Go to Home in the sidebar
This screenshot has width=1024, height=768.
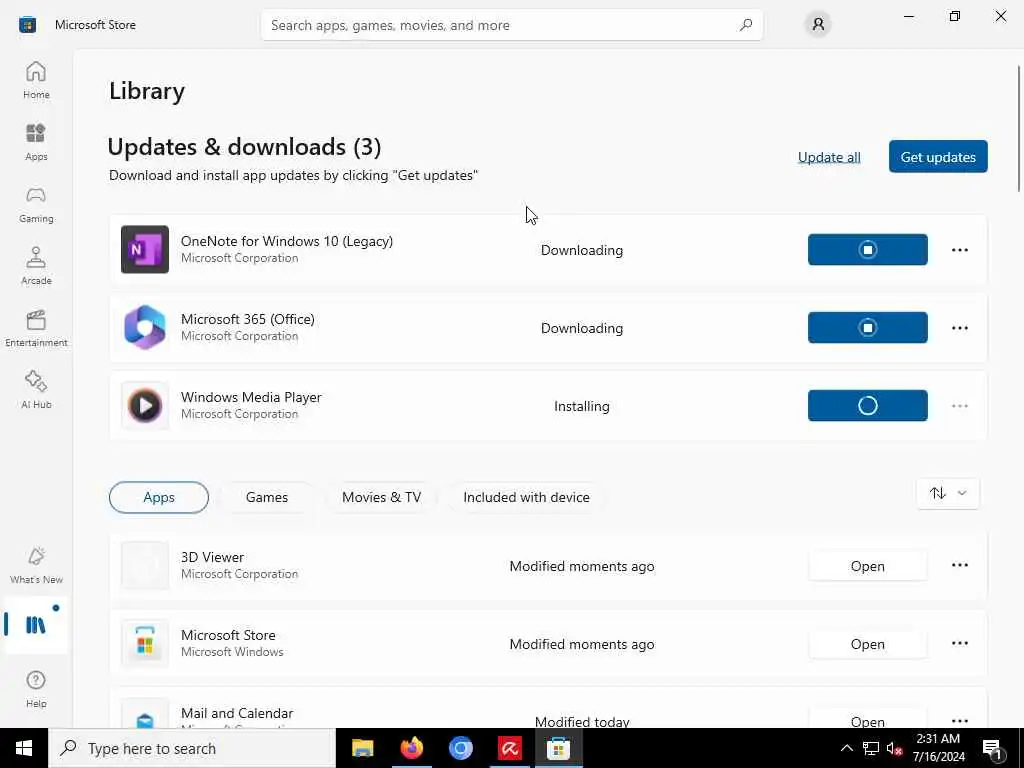pos(36,80)
